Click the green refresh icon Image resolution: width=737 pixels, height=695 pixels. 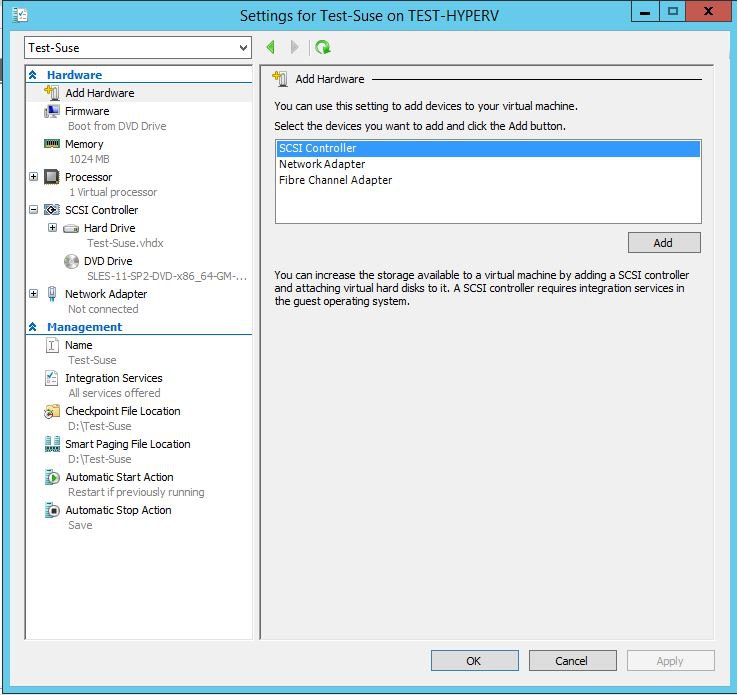(322, 47)
